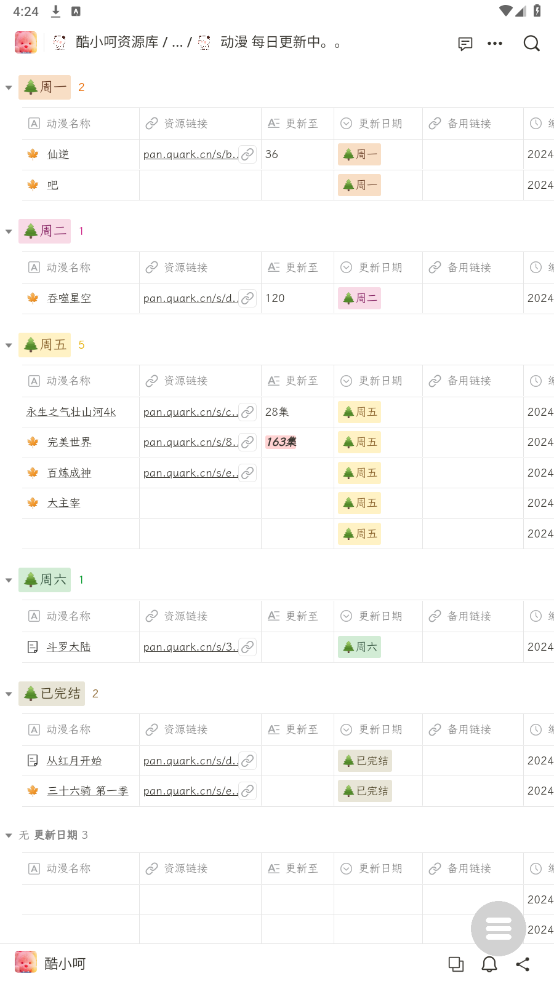Click the 163集 cell for 完美世界
Image resolution: width=554 pixels, height=984 pixels.
coord(280,442)
